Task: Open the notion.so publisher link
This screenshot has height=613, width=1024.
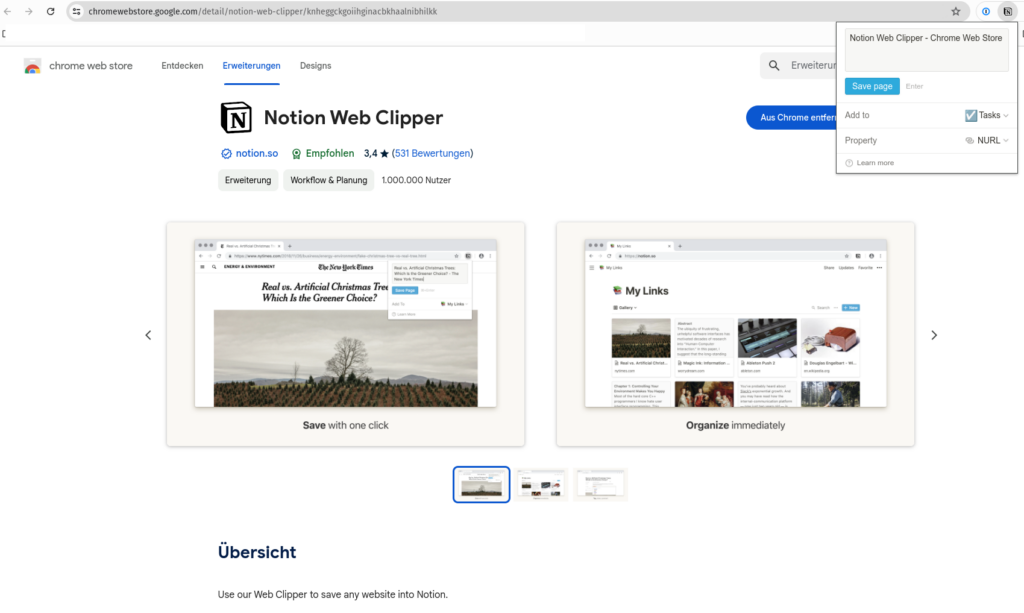Action: 257,153
